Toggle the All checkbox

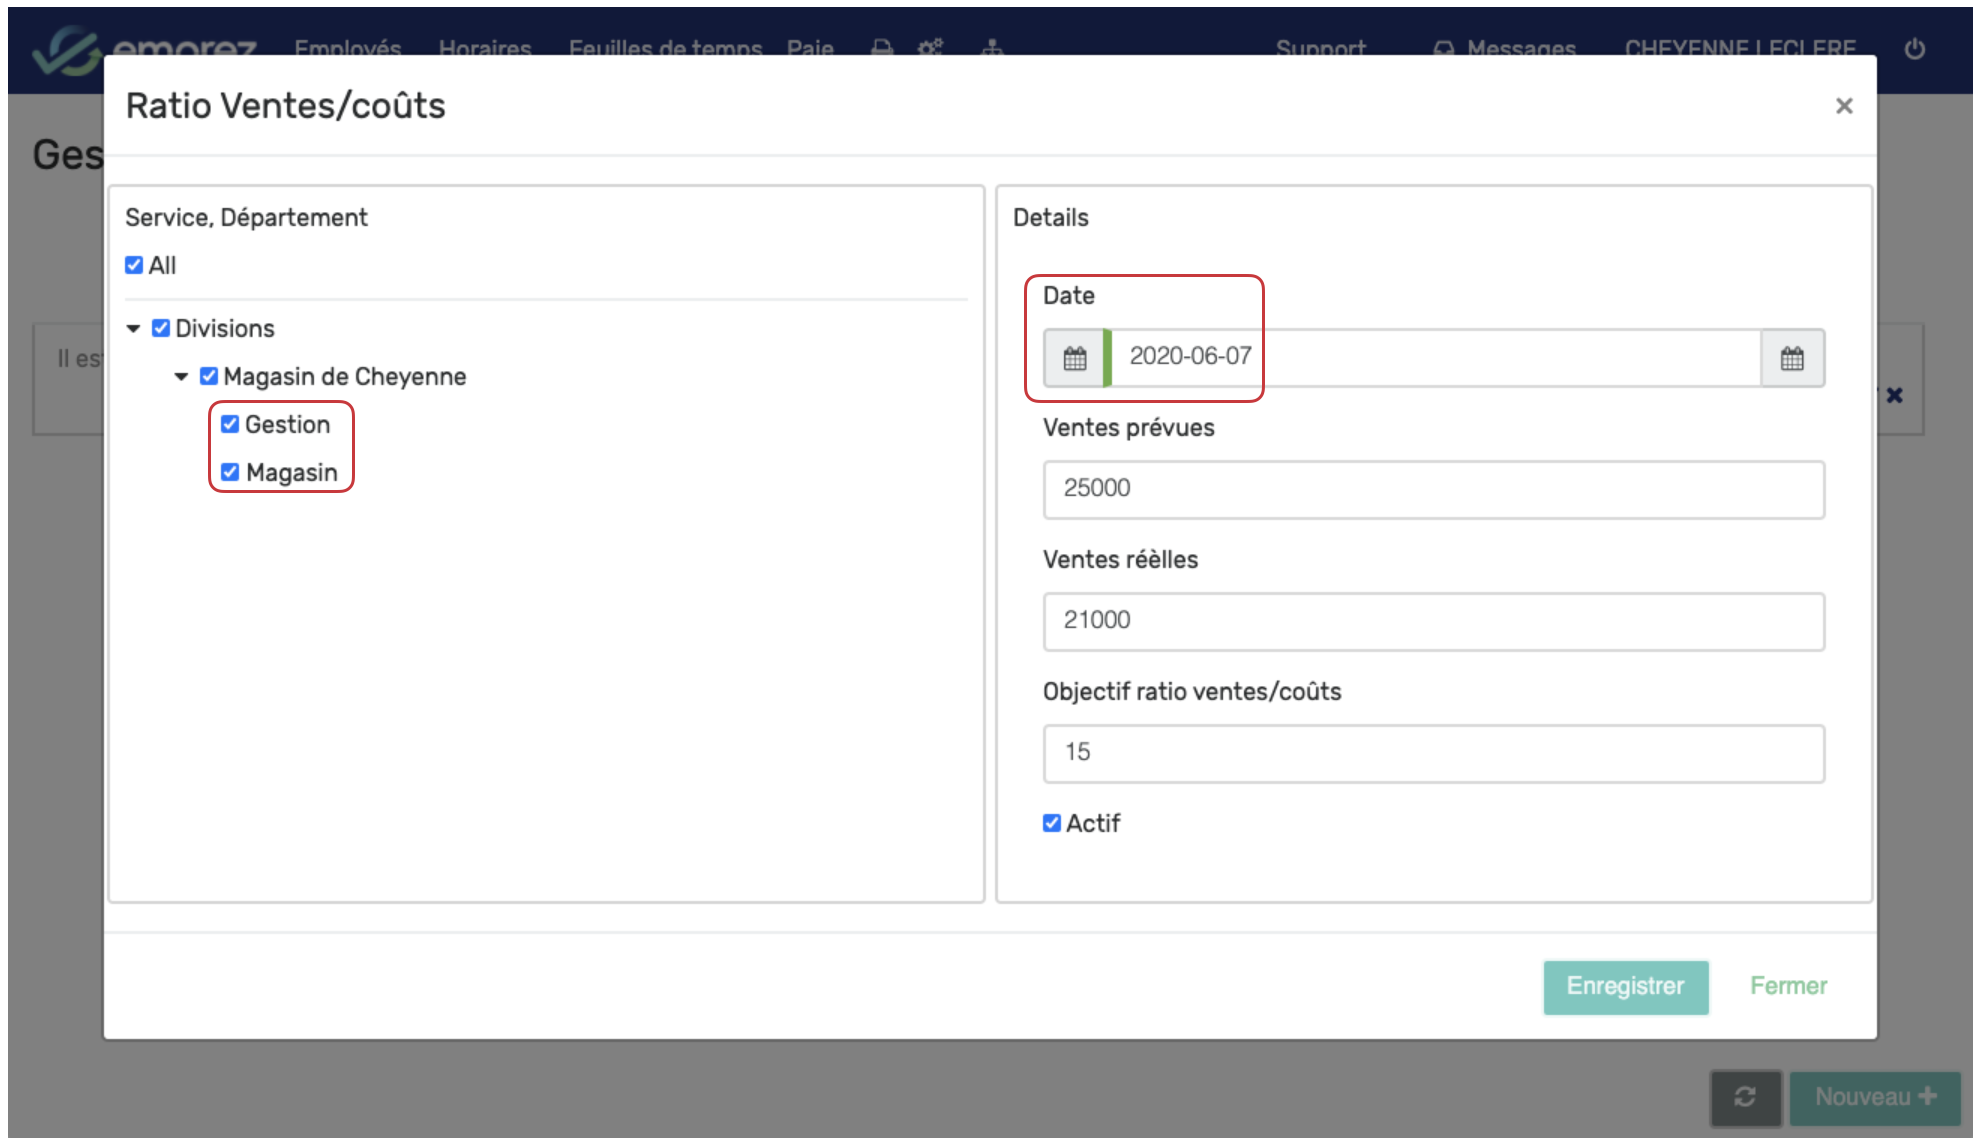[x=134, y=265]
